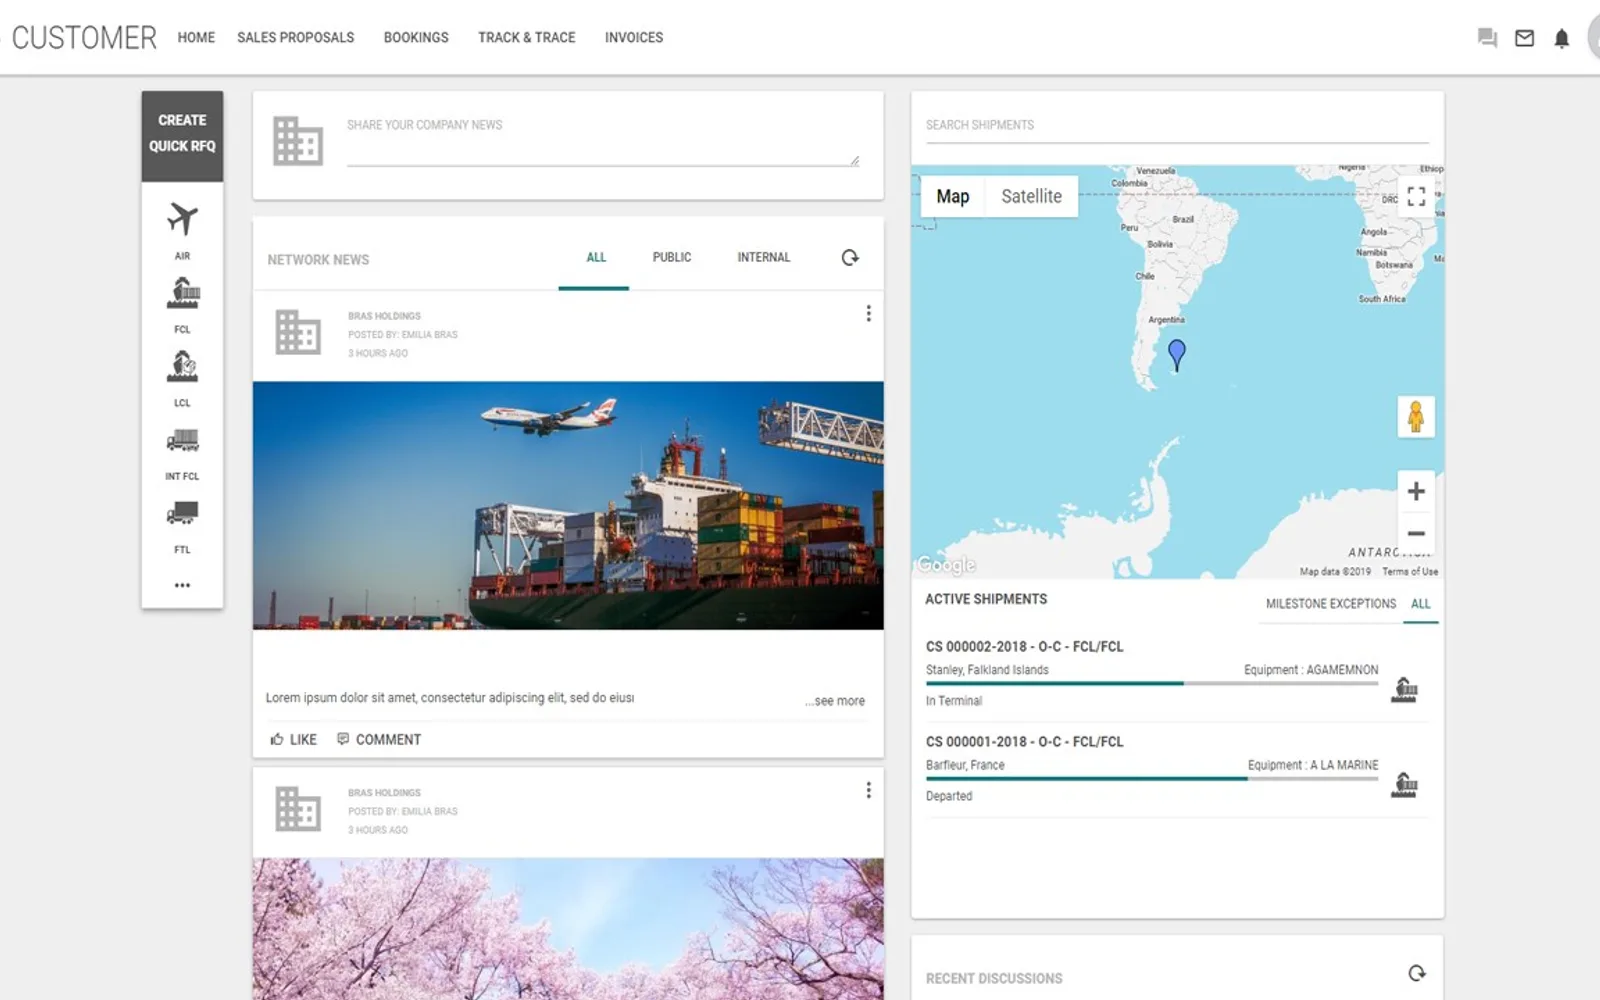The height and width of the screenshot is (1000, 1600).
Task: Click the Street View pegman
Action: point(1415,416)
